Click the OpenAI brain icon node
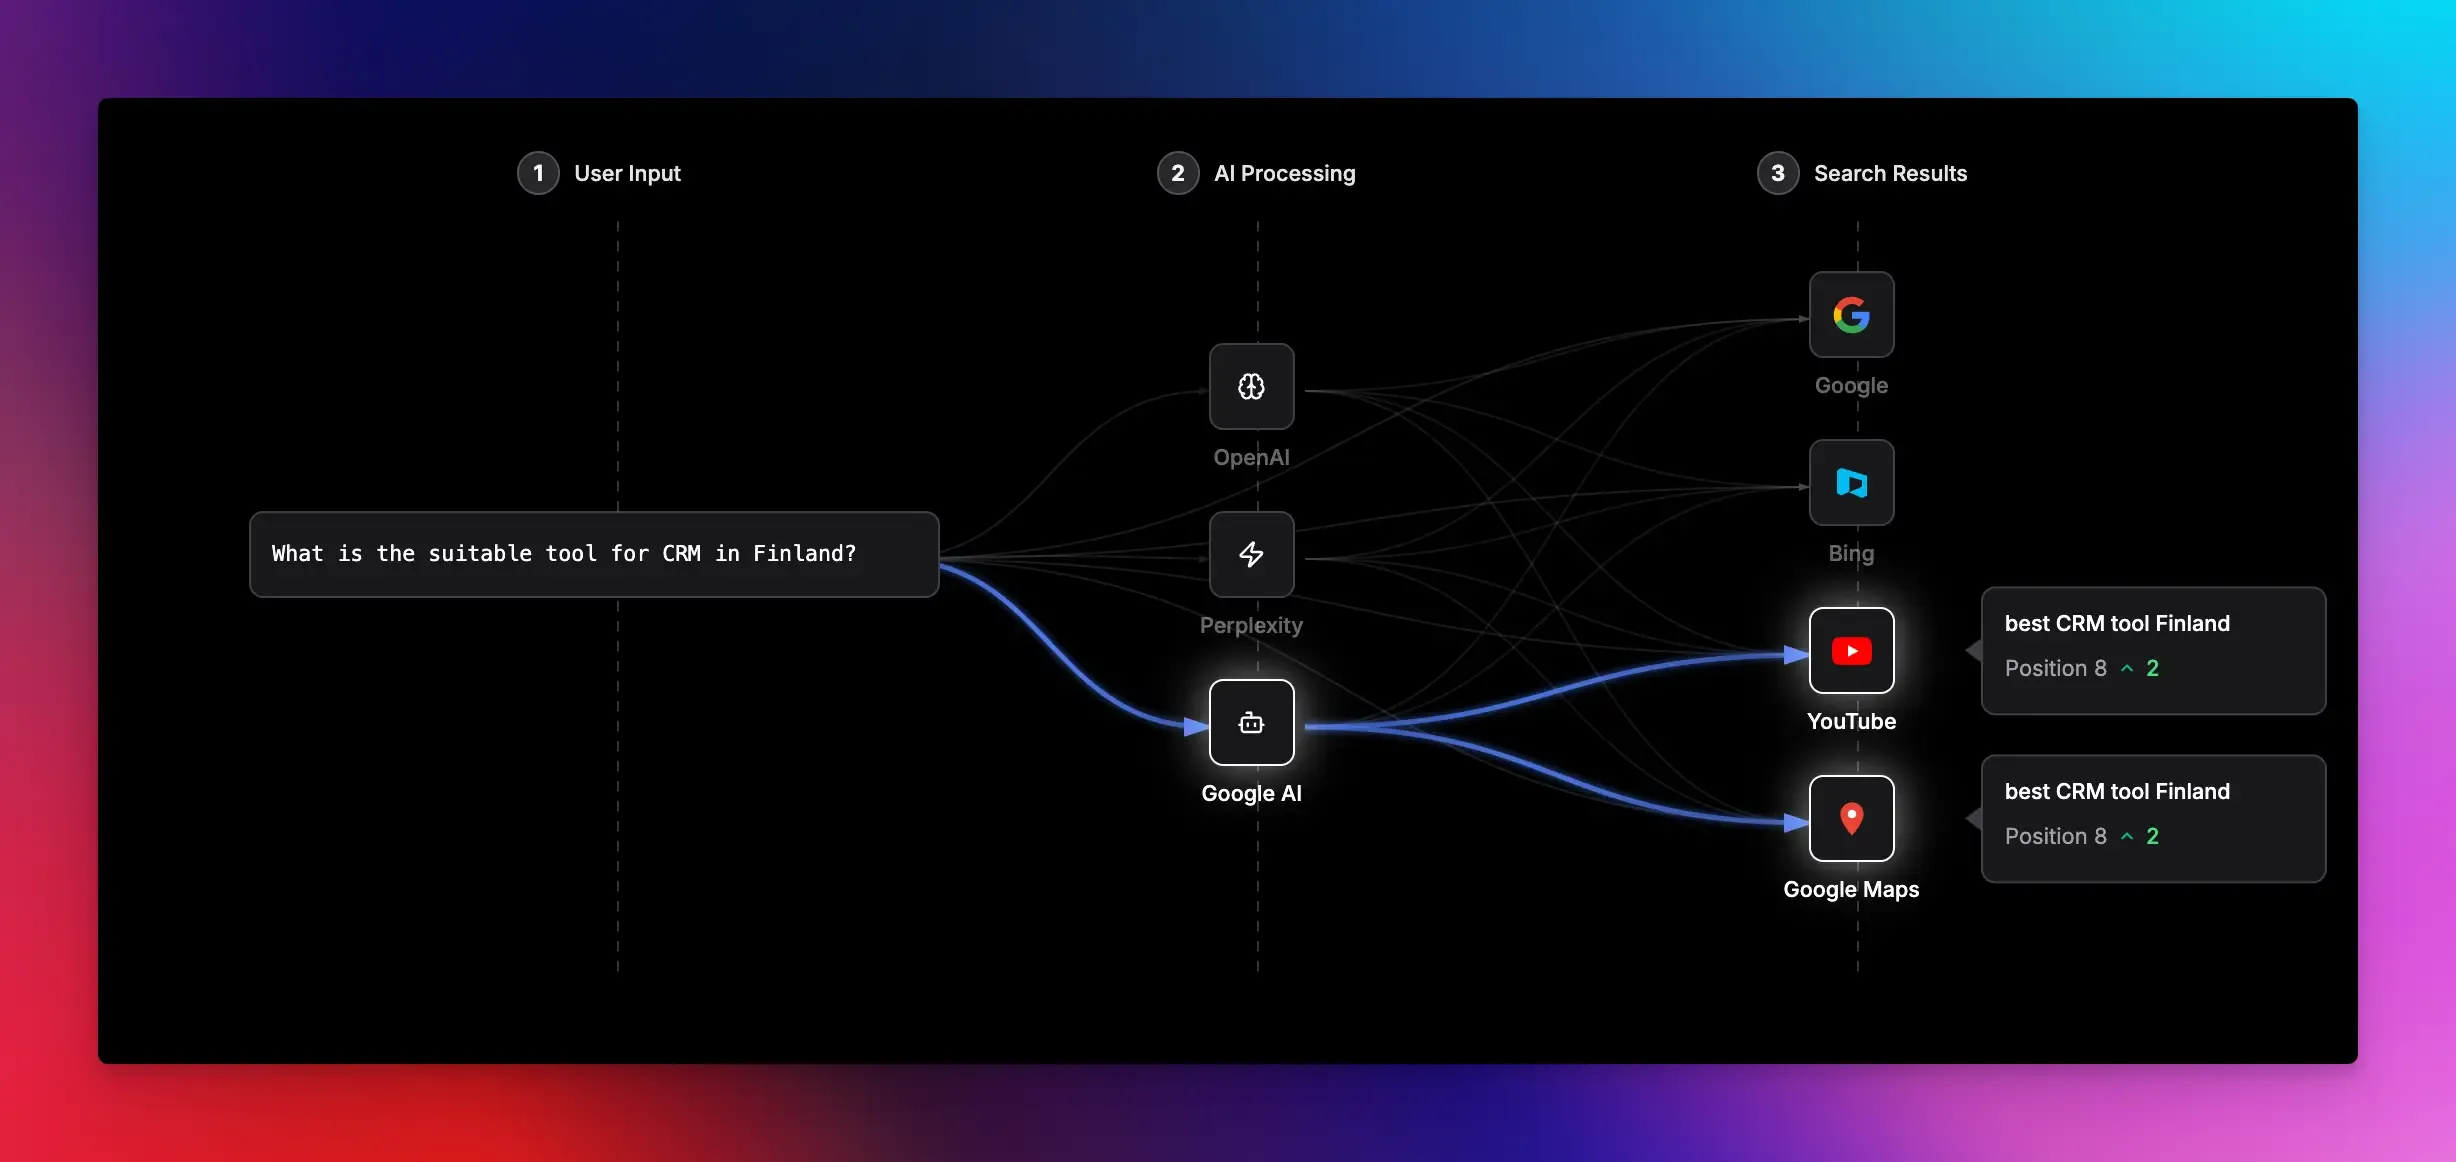Image resolution: width=2456 pixels, height=1162 pixels. click(x=1251, y=387)
